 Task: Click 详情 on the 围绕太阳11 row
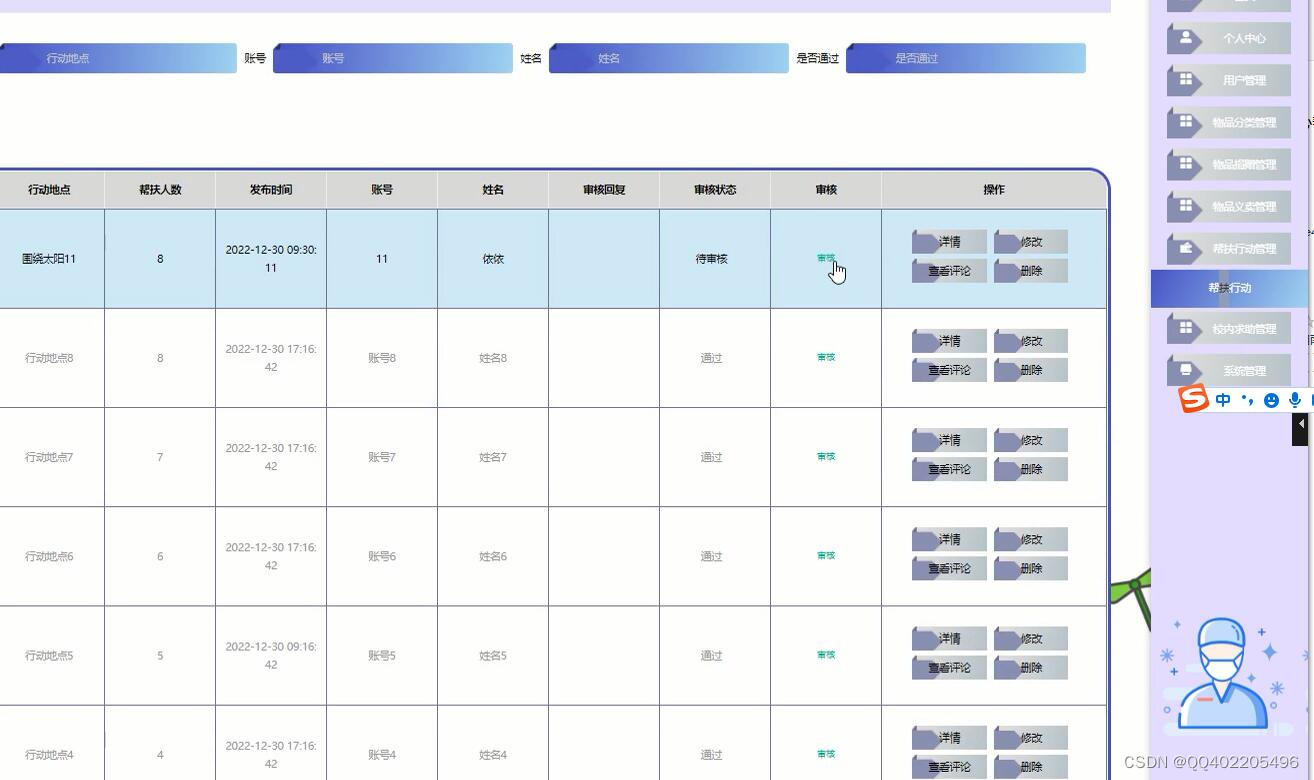(x=948, y=241)
